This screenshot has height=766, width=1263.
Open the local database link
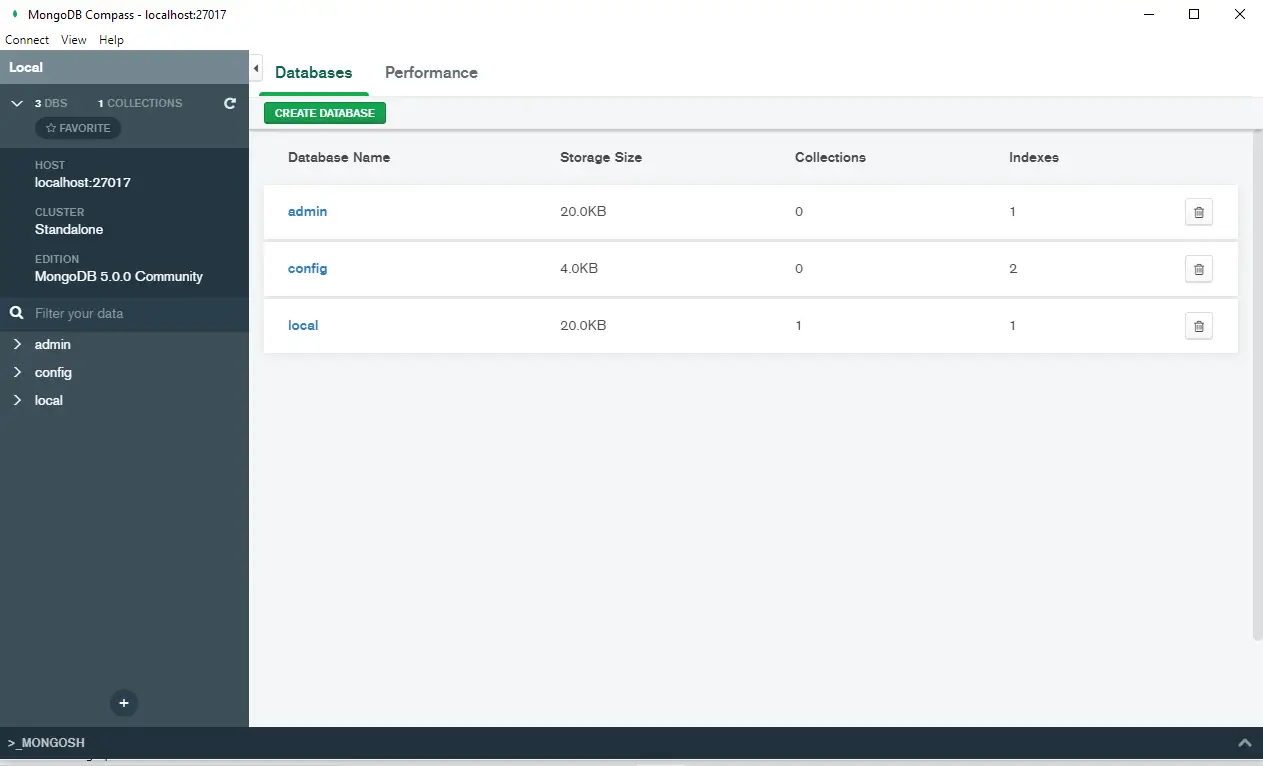(x=303, y=326)
